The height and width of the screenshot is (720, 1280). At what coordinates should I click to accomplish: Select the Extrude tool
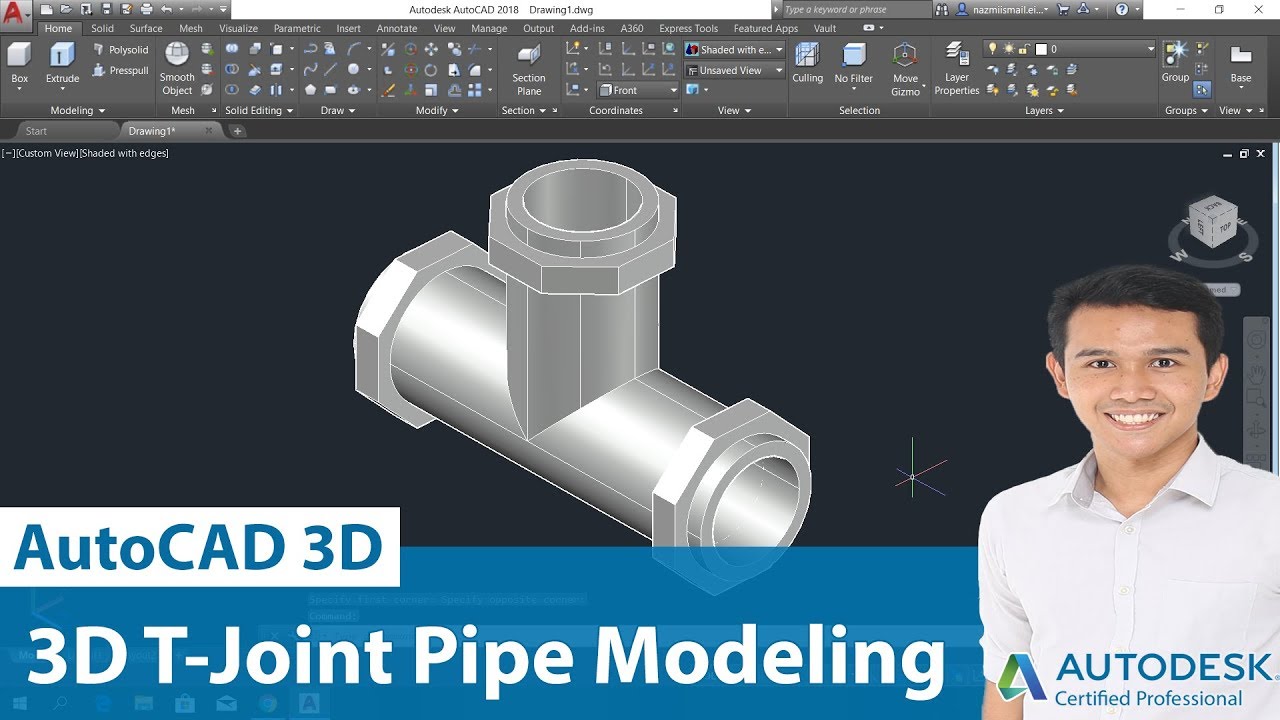[62, 65]
